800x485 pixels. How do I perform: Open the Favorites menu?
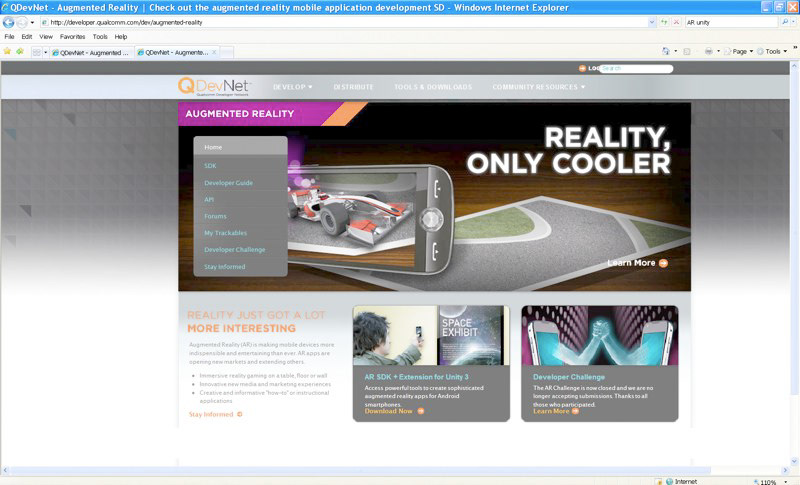[x=72, y=37]
